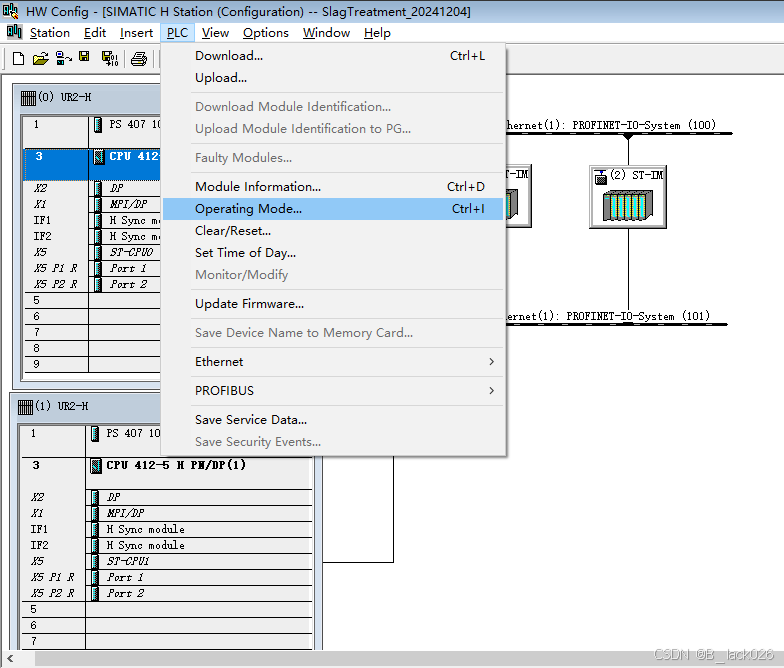
Task: Select Port 1 row in rack 0
Action: (92, 268)
